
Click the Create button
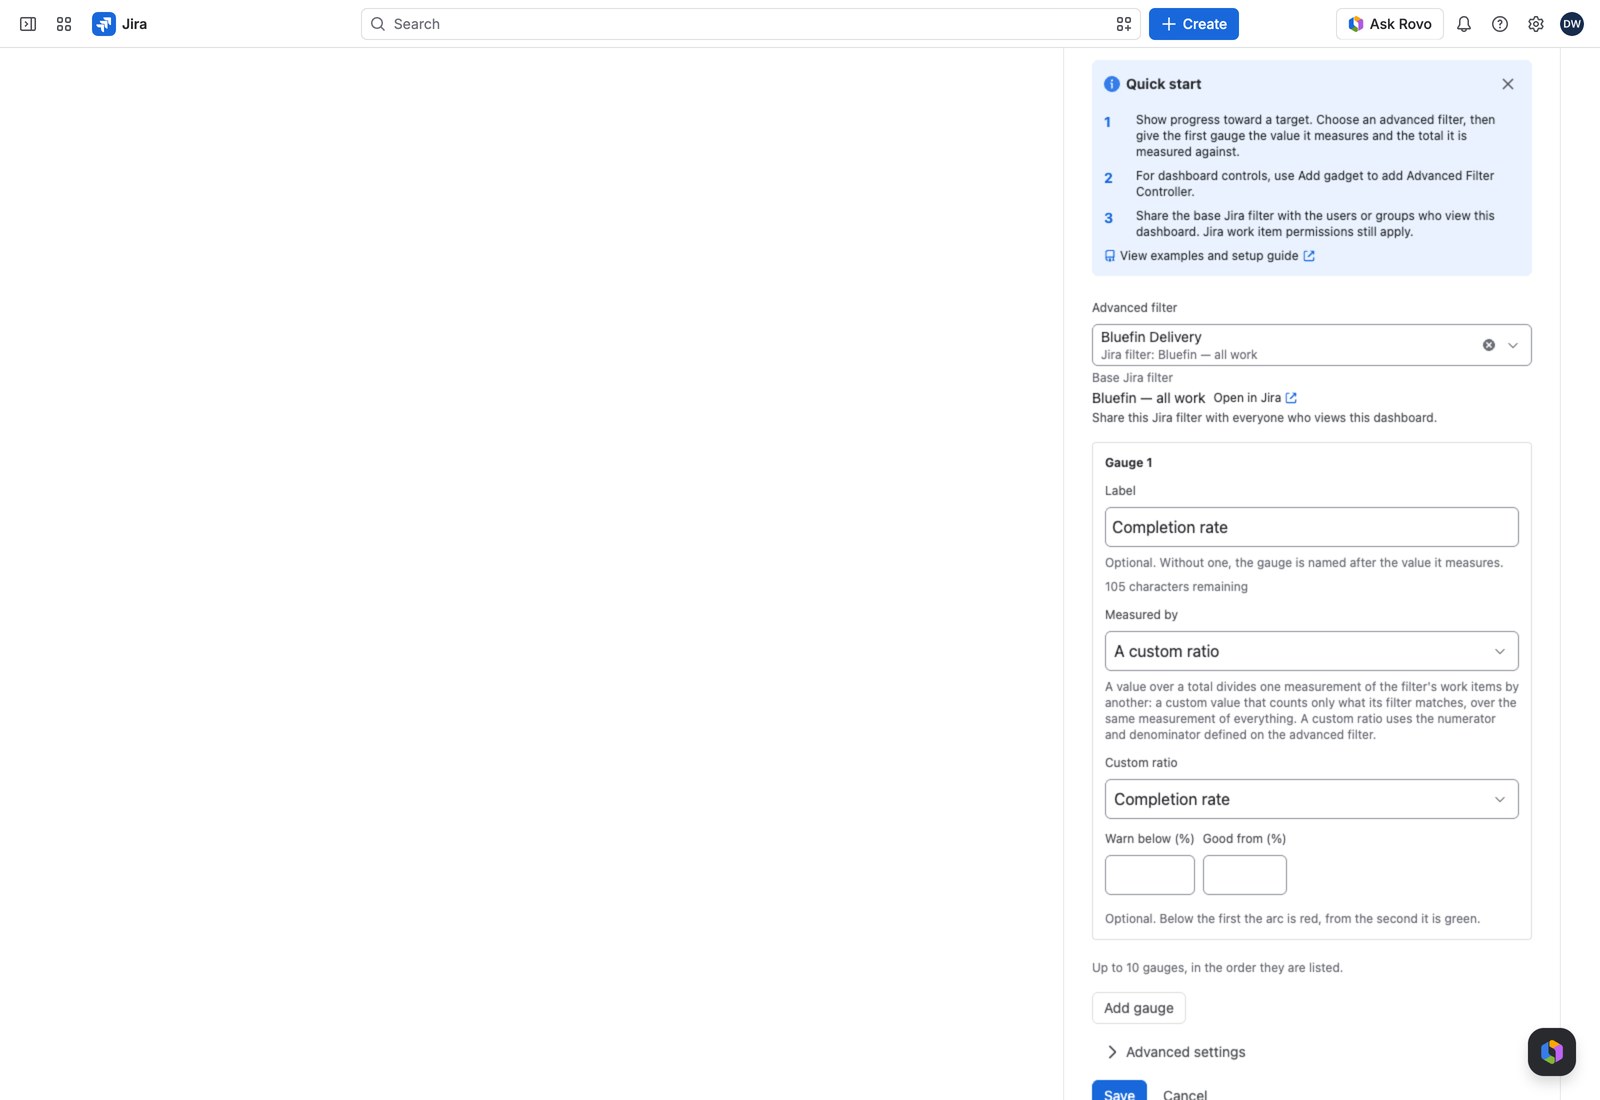(x=1194, y=24)
